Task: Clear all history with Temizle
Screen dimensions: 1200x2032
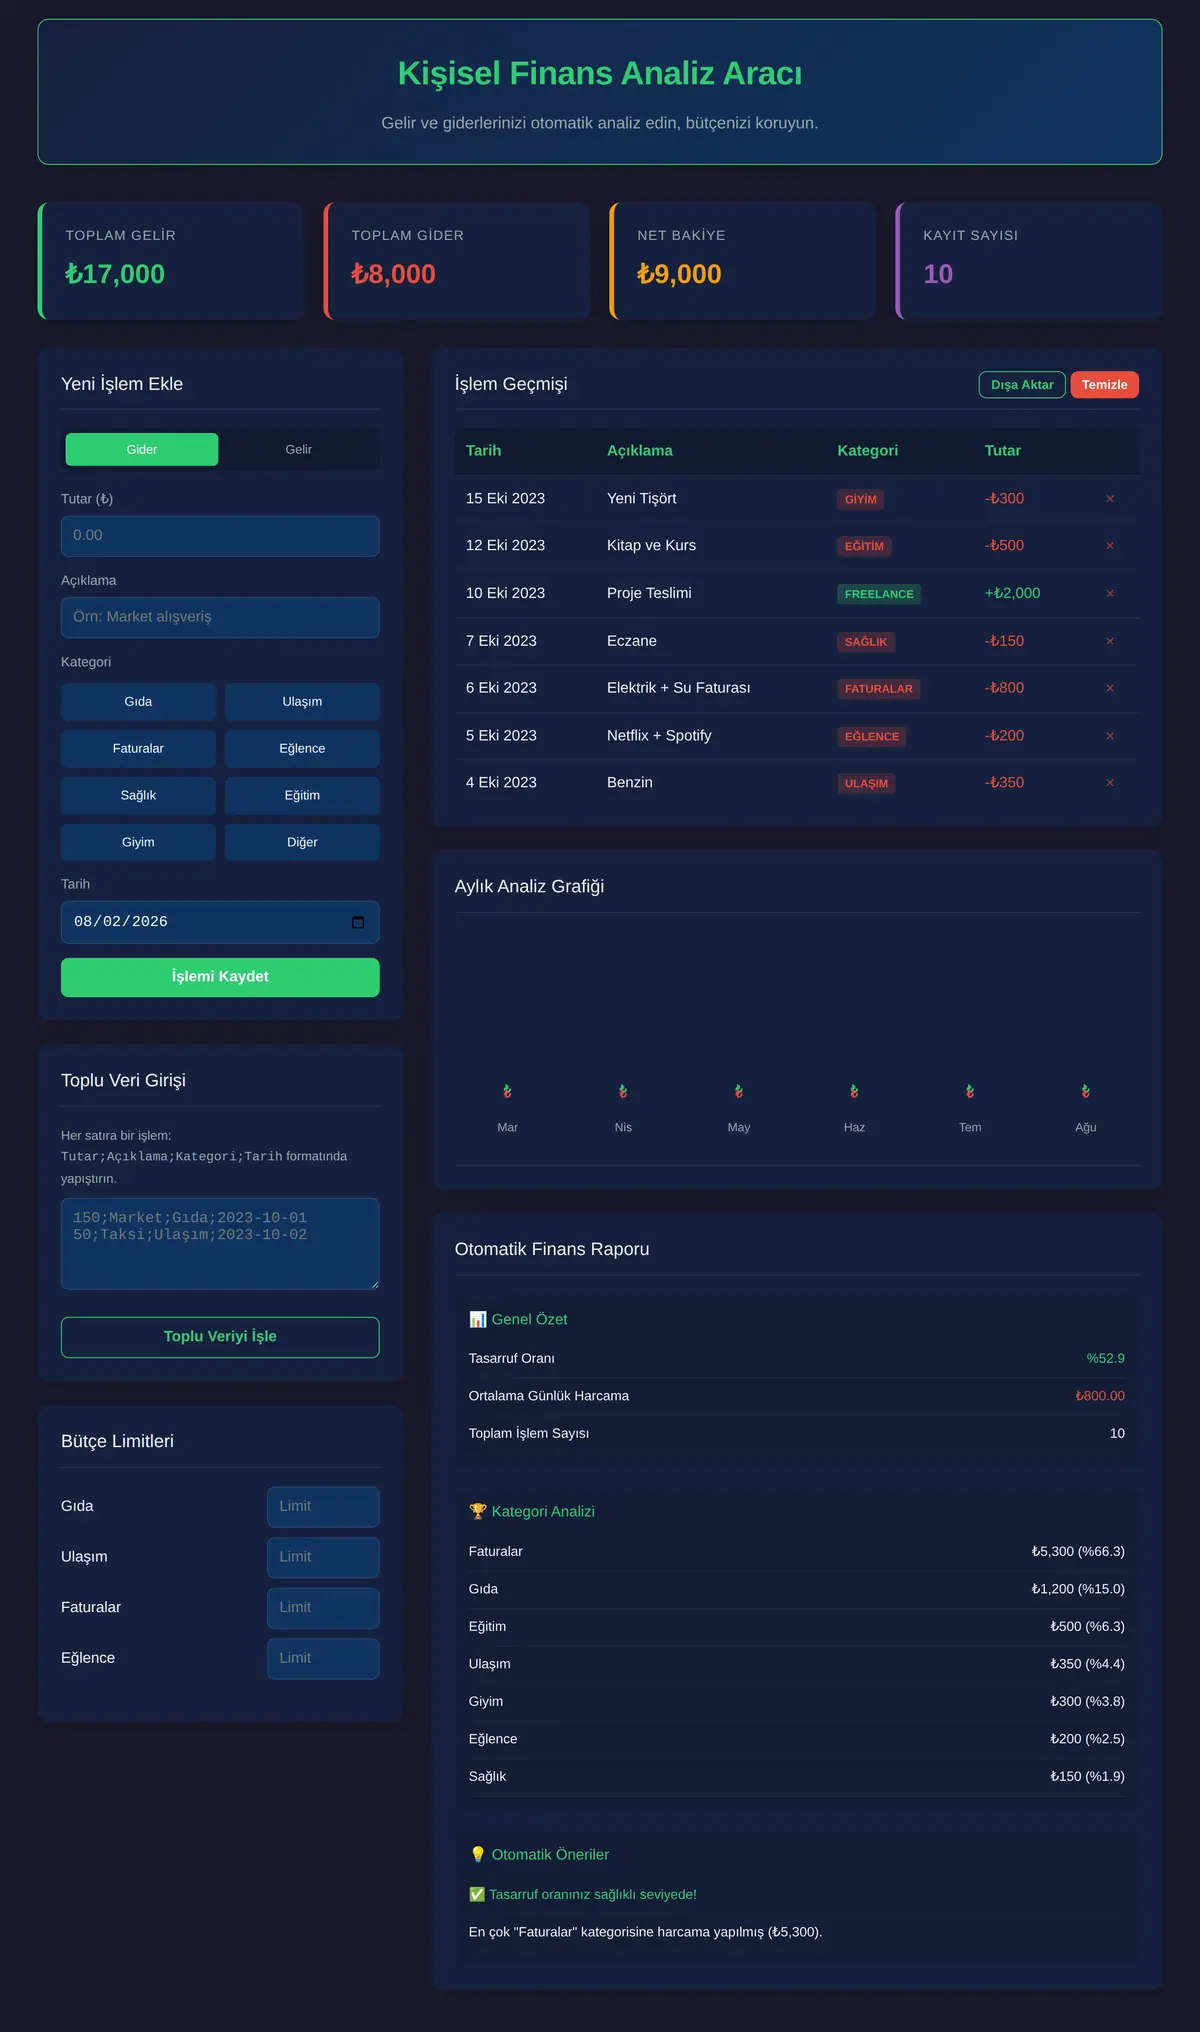Action: (x=1104, y=385)
